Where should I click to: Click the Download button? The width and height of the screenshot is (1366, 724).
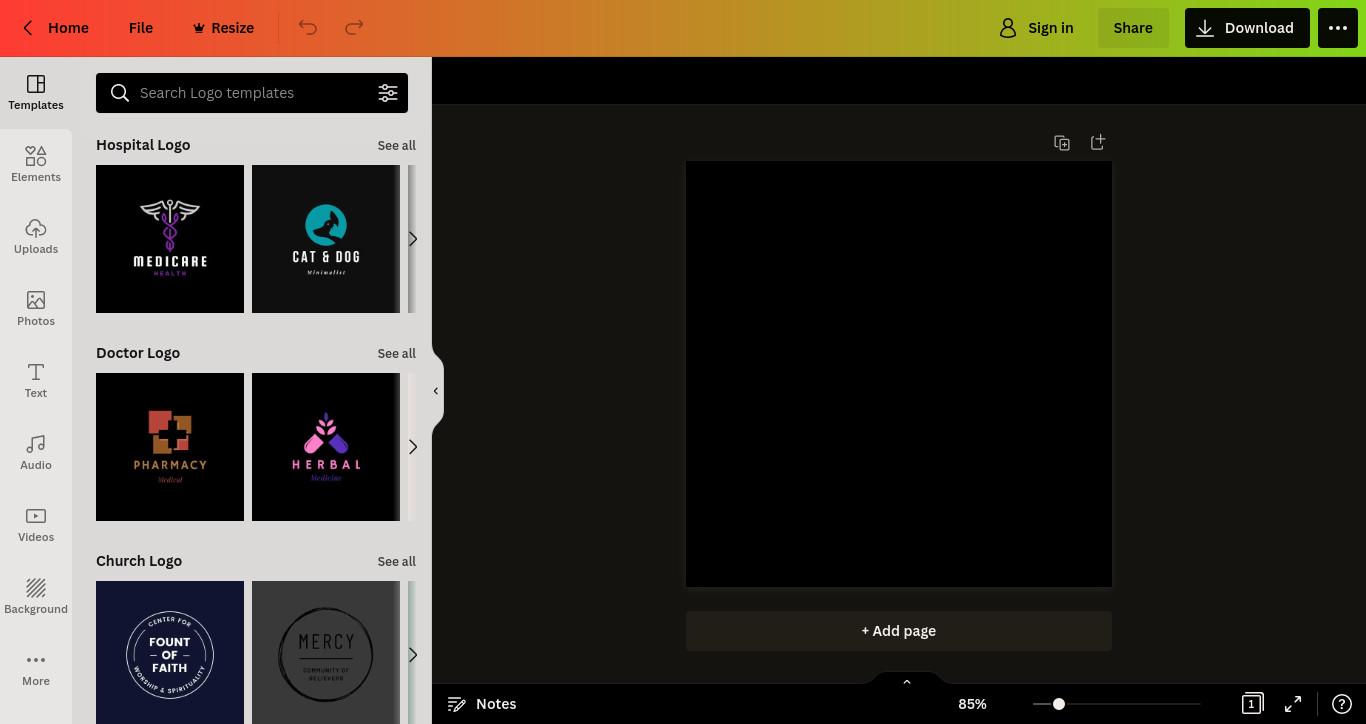1246,28
